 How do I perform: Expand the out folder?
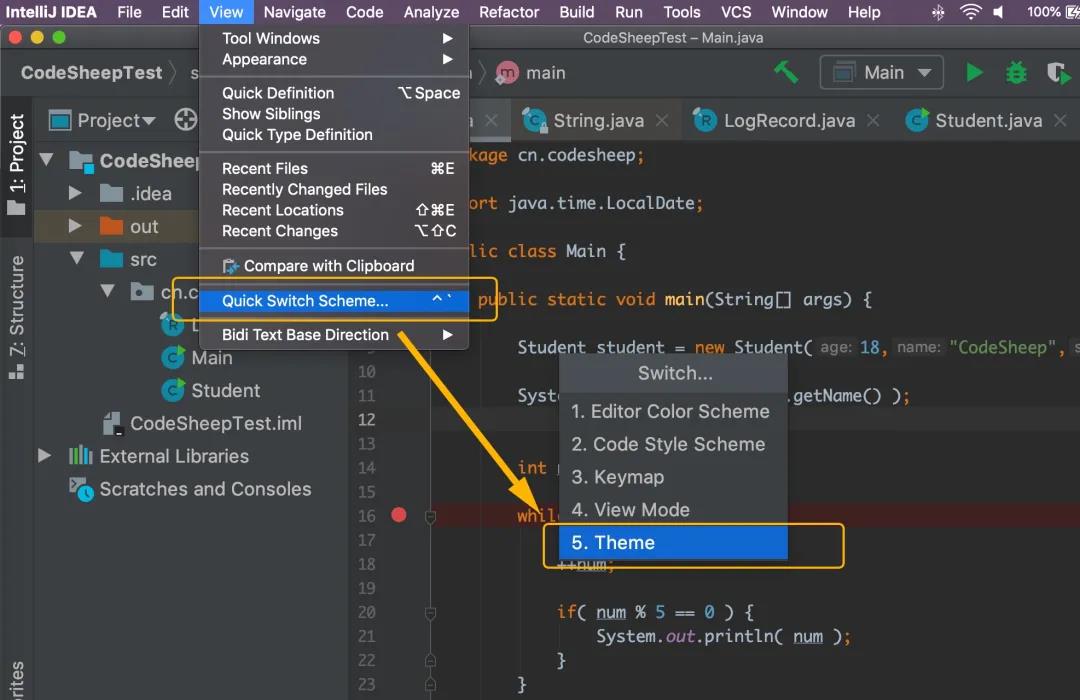75,226
